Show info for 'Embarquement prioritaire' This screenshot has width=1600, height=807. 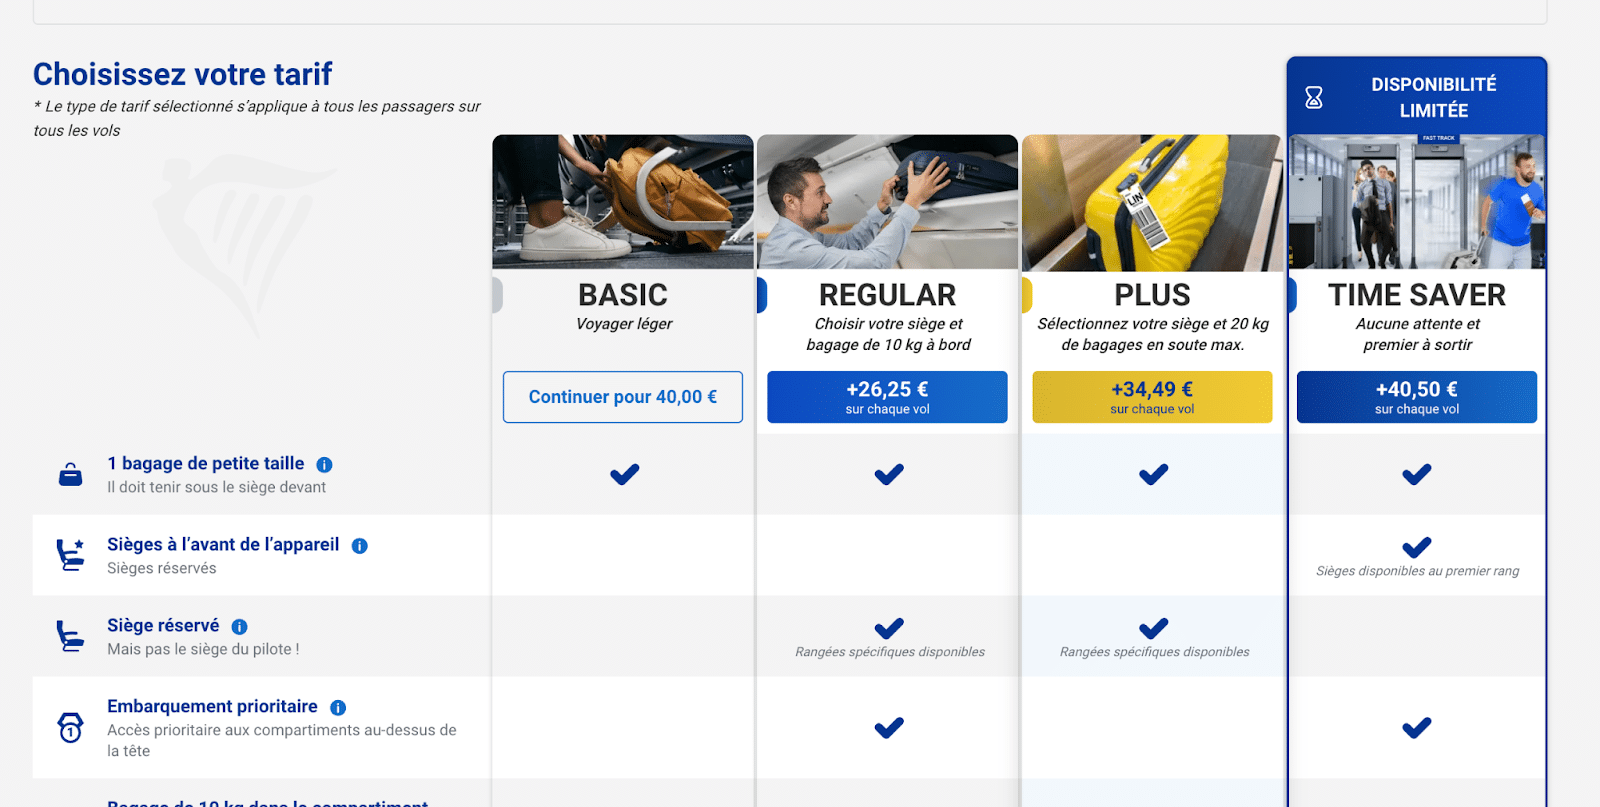338,708
